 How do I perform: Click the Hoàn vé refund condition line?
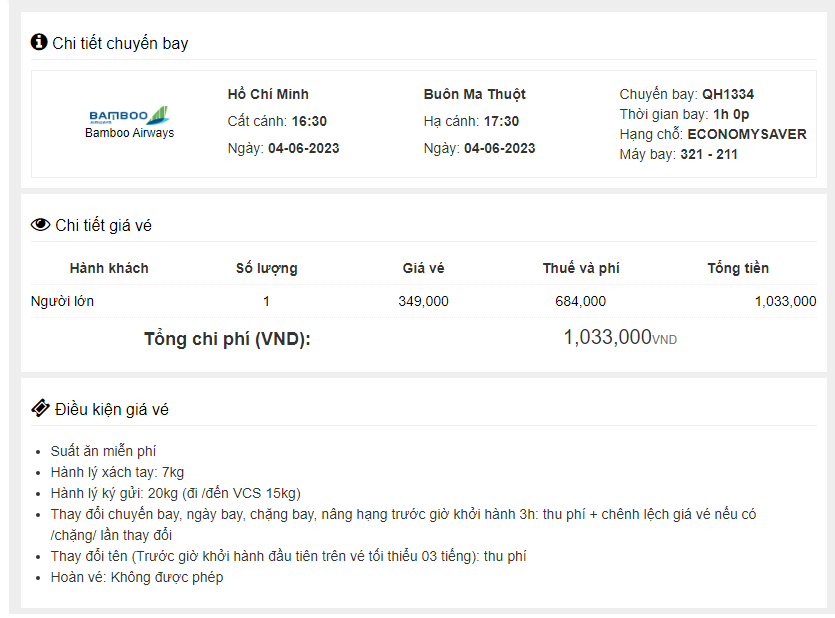point(137,577)
